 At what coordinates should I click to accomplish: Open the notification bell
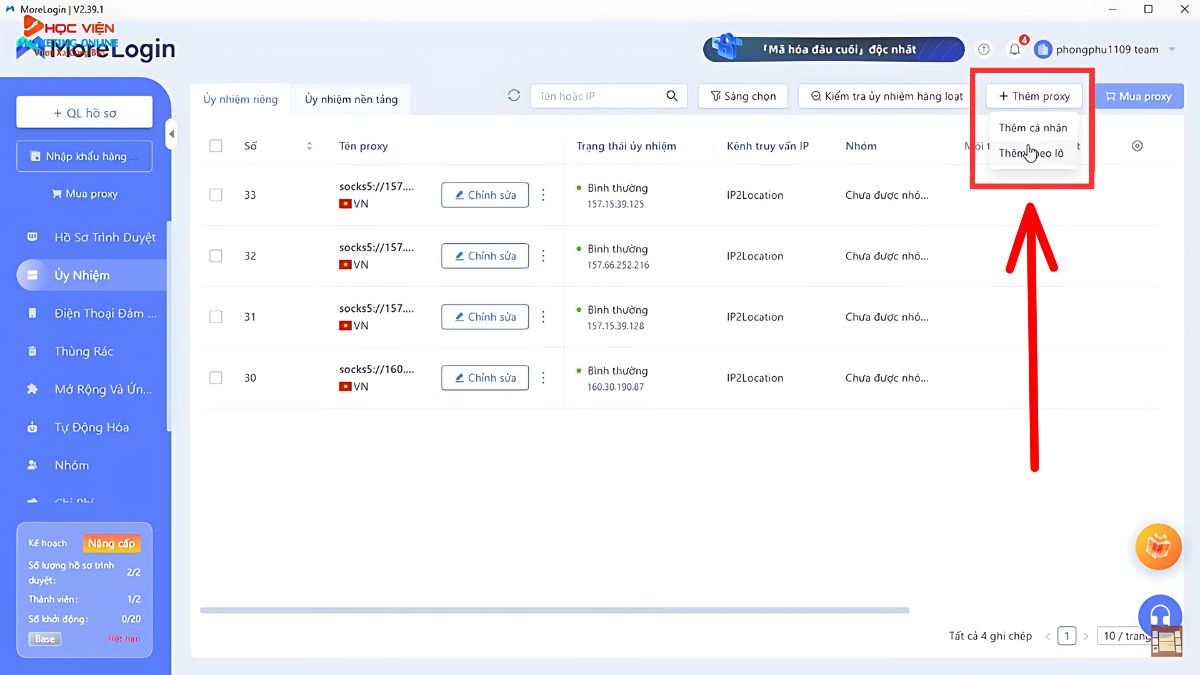point(1015,49)
